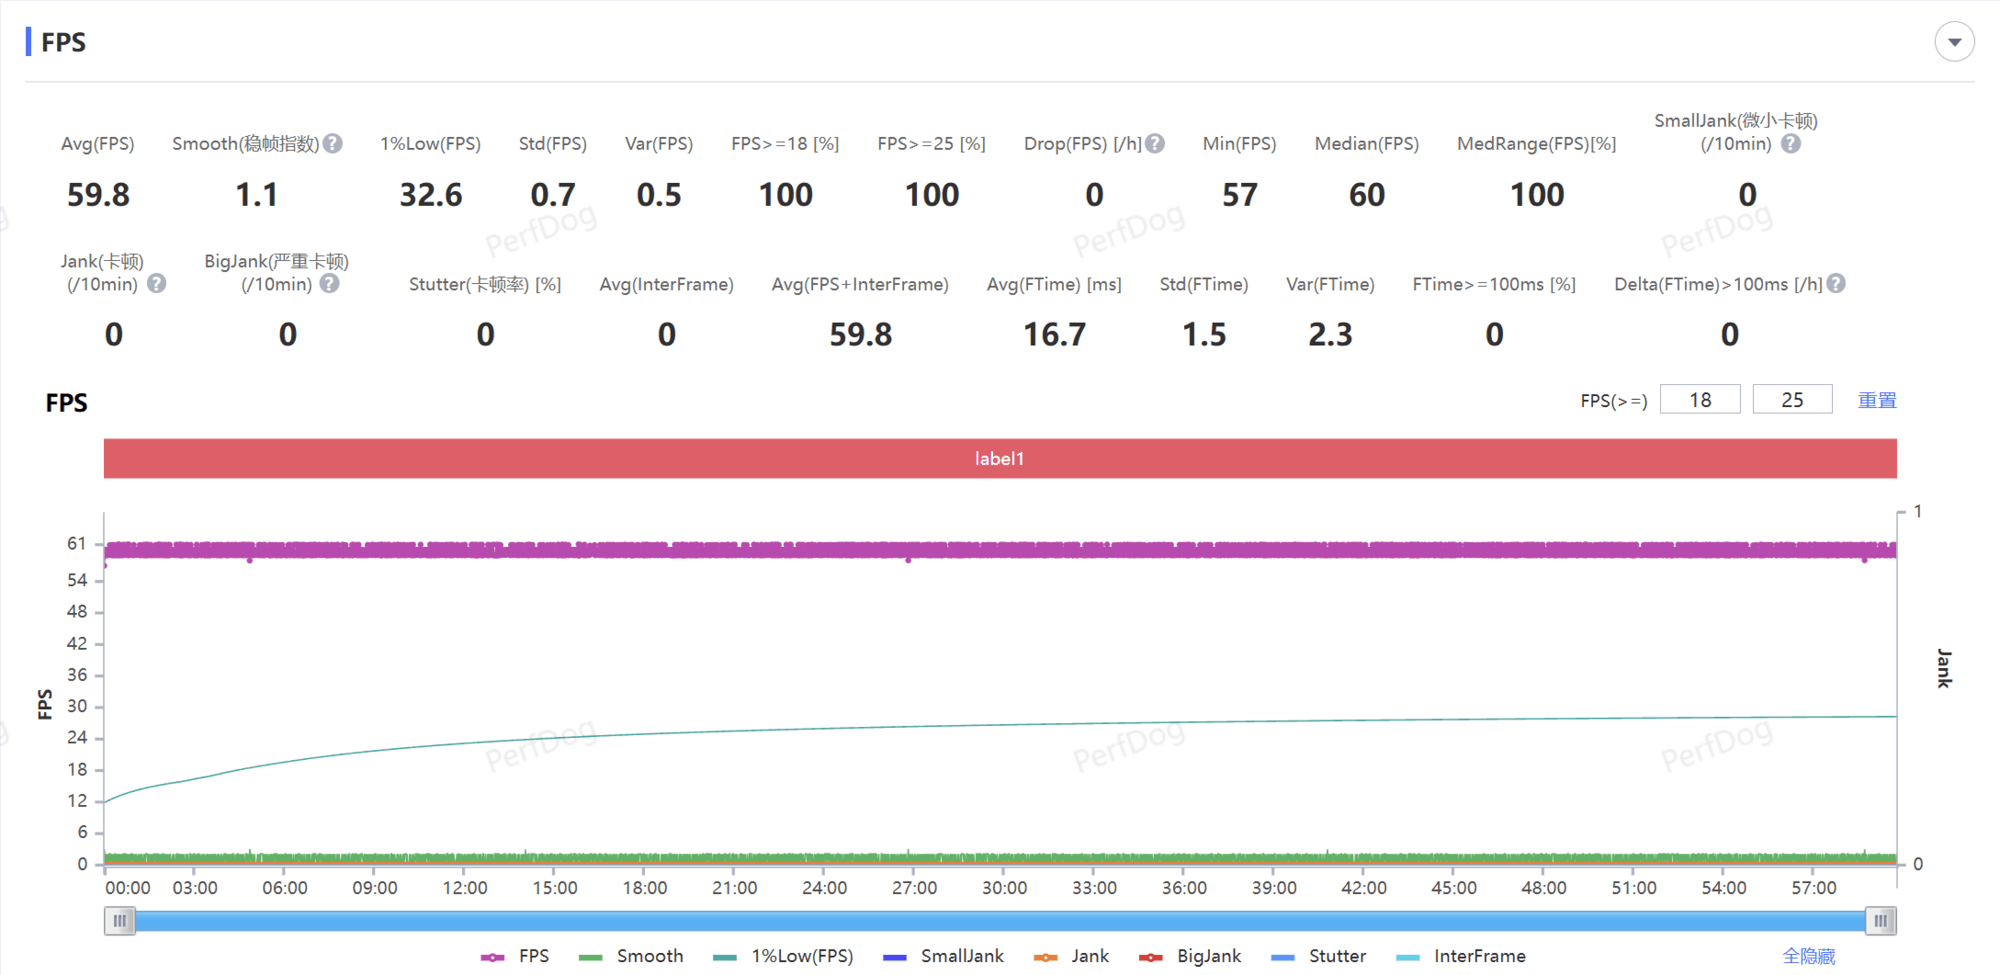Grab right handle of time range slider

tap(1880, 921)
